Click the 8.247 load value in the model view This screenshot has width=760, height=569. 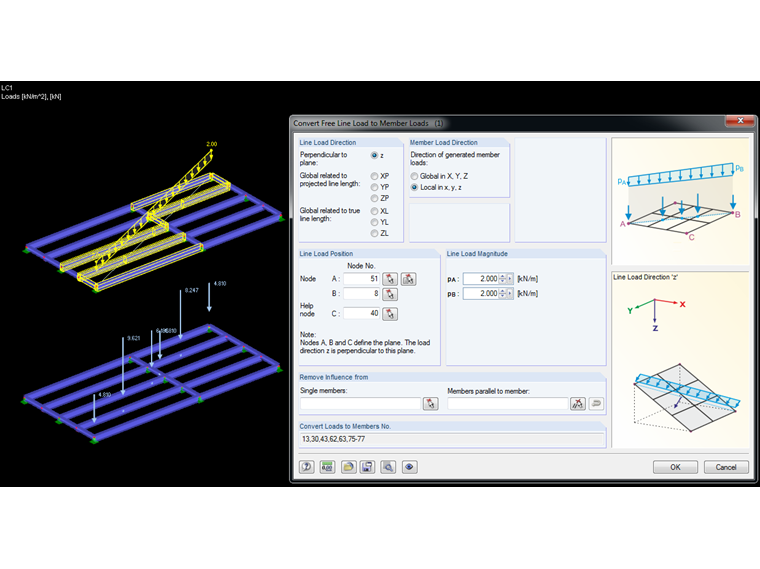191,290
